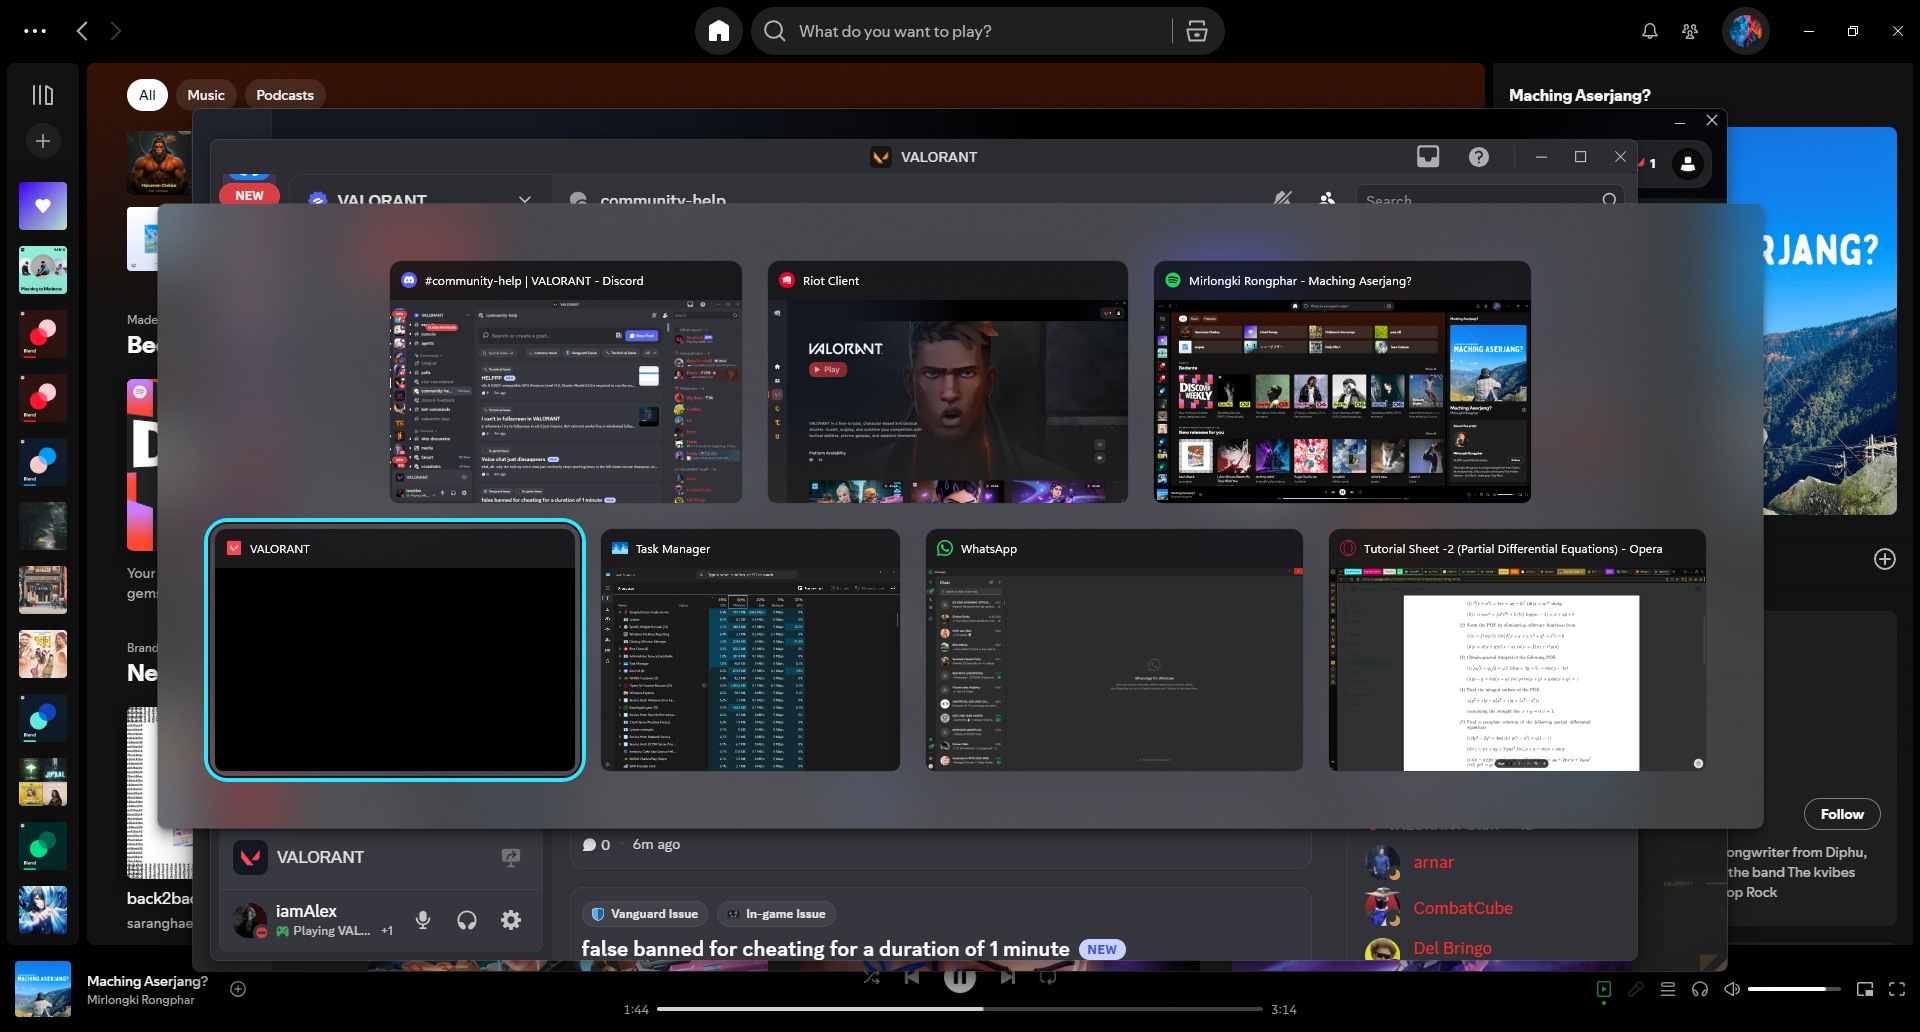Open member arnar profile
This screenshot has width=1920, height=1032.
pyautogui.click(x=1433, y=862)
